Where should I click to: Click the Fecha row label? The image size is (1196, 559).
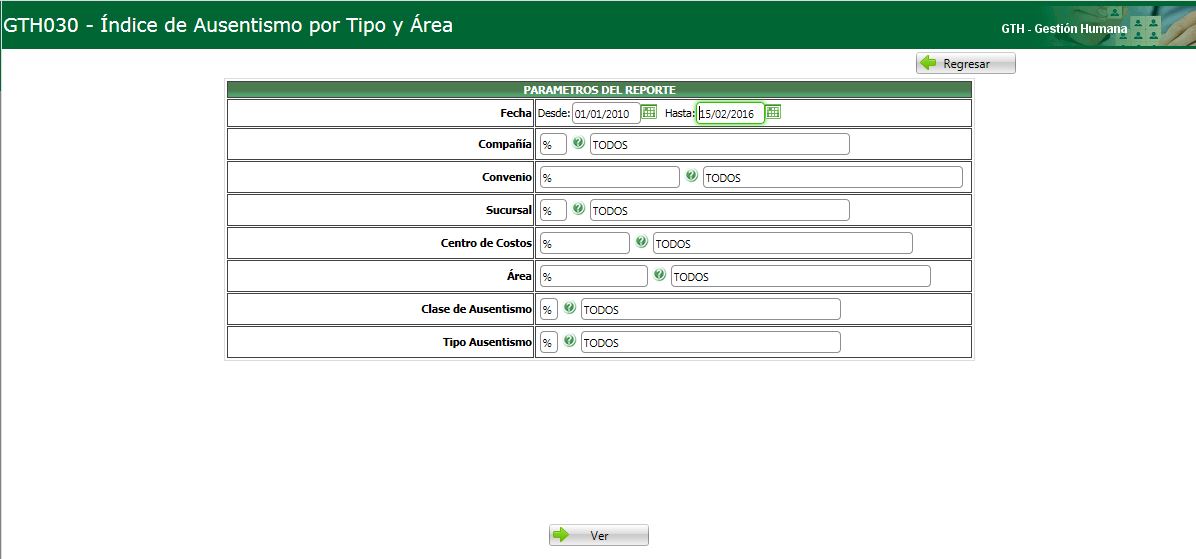pyautogui.click(x=515, y=113)
